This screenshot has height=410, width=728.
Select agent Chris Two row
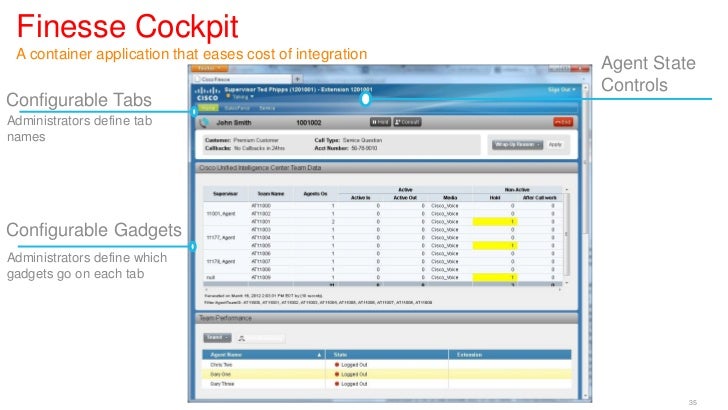click(x=386, y=365)
